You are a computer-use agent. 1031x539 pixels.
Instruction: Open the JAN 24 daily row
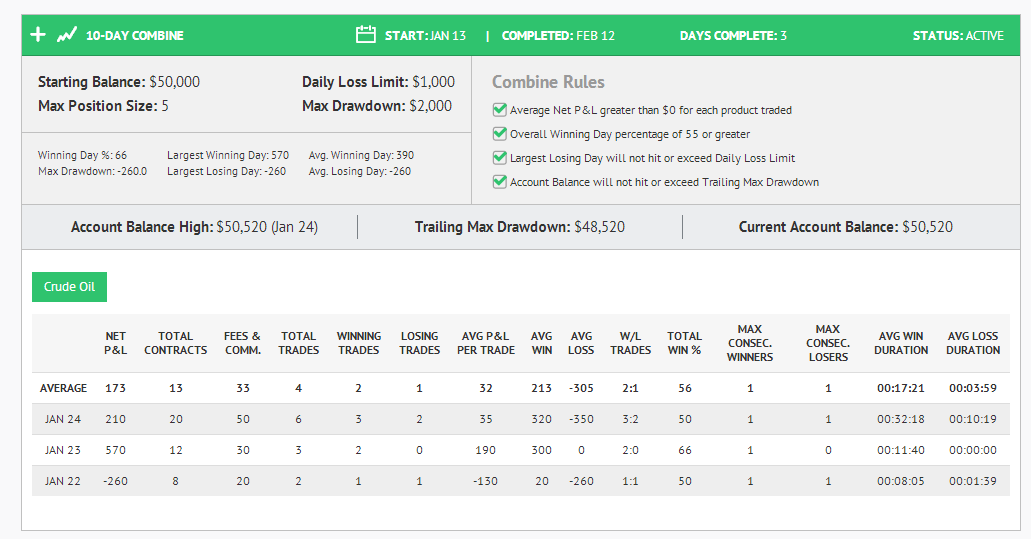[x=521, y=419]
